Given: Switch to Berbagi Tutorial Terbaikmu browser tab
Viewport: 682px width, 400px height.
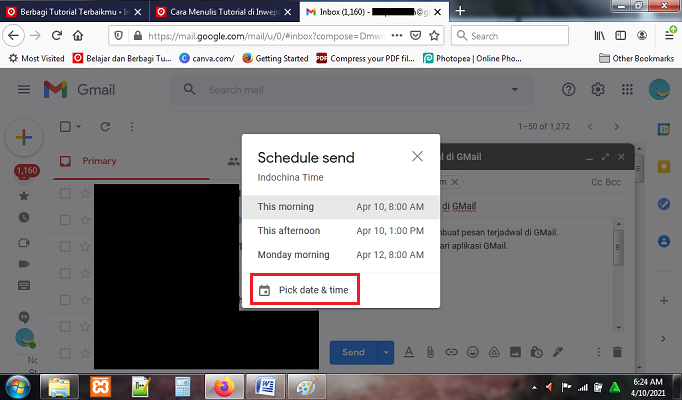Looking at the screenshot, I should pos(74,12).
